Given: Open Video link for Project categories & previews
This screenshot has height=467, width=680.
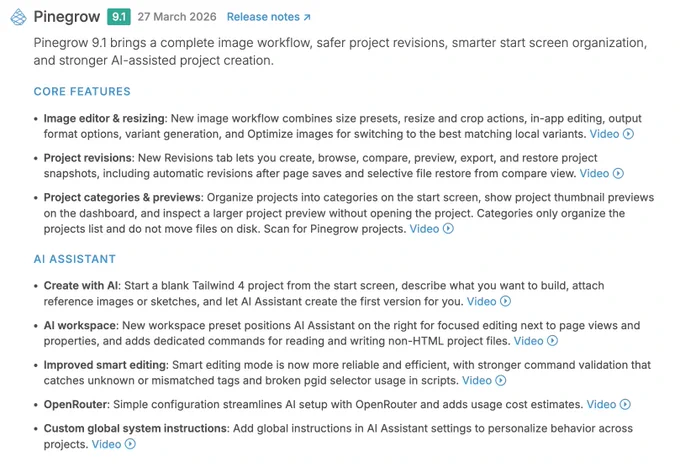Looking at the screenshot, I should (424, 229).
